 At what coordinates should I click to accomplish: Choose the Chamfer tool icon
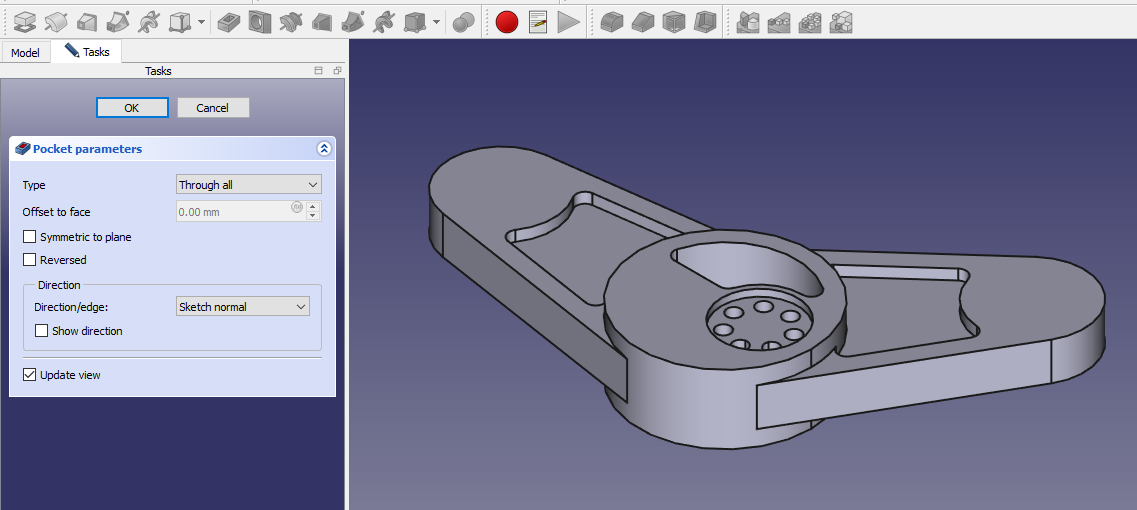point(642,21)
